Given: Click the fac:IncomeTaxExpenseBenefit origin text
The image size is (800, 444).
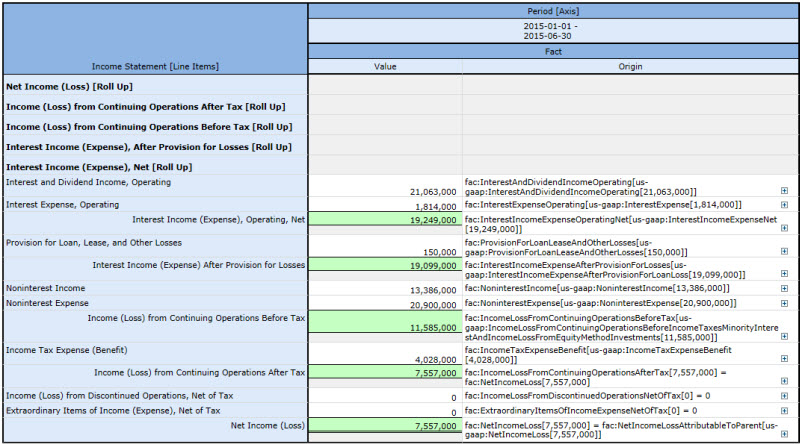Looking at the screenshot, I should pos(598,355).
